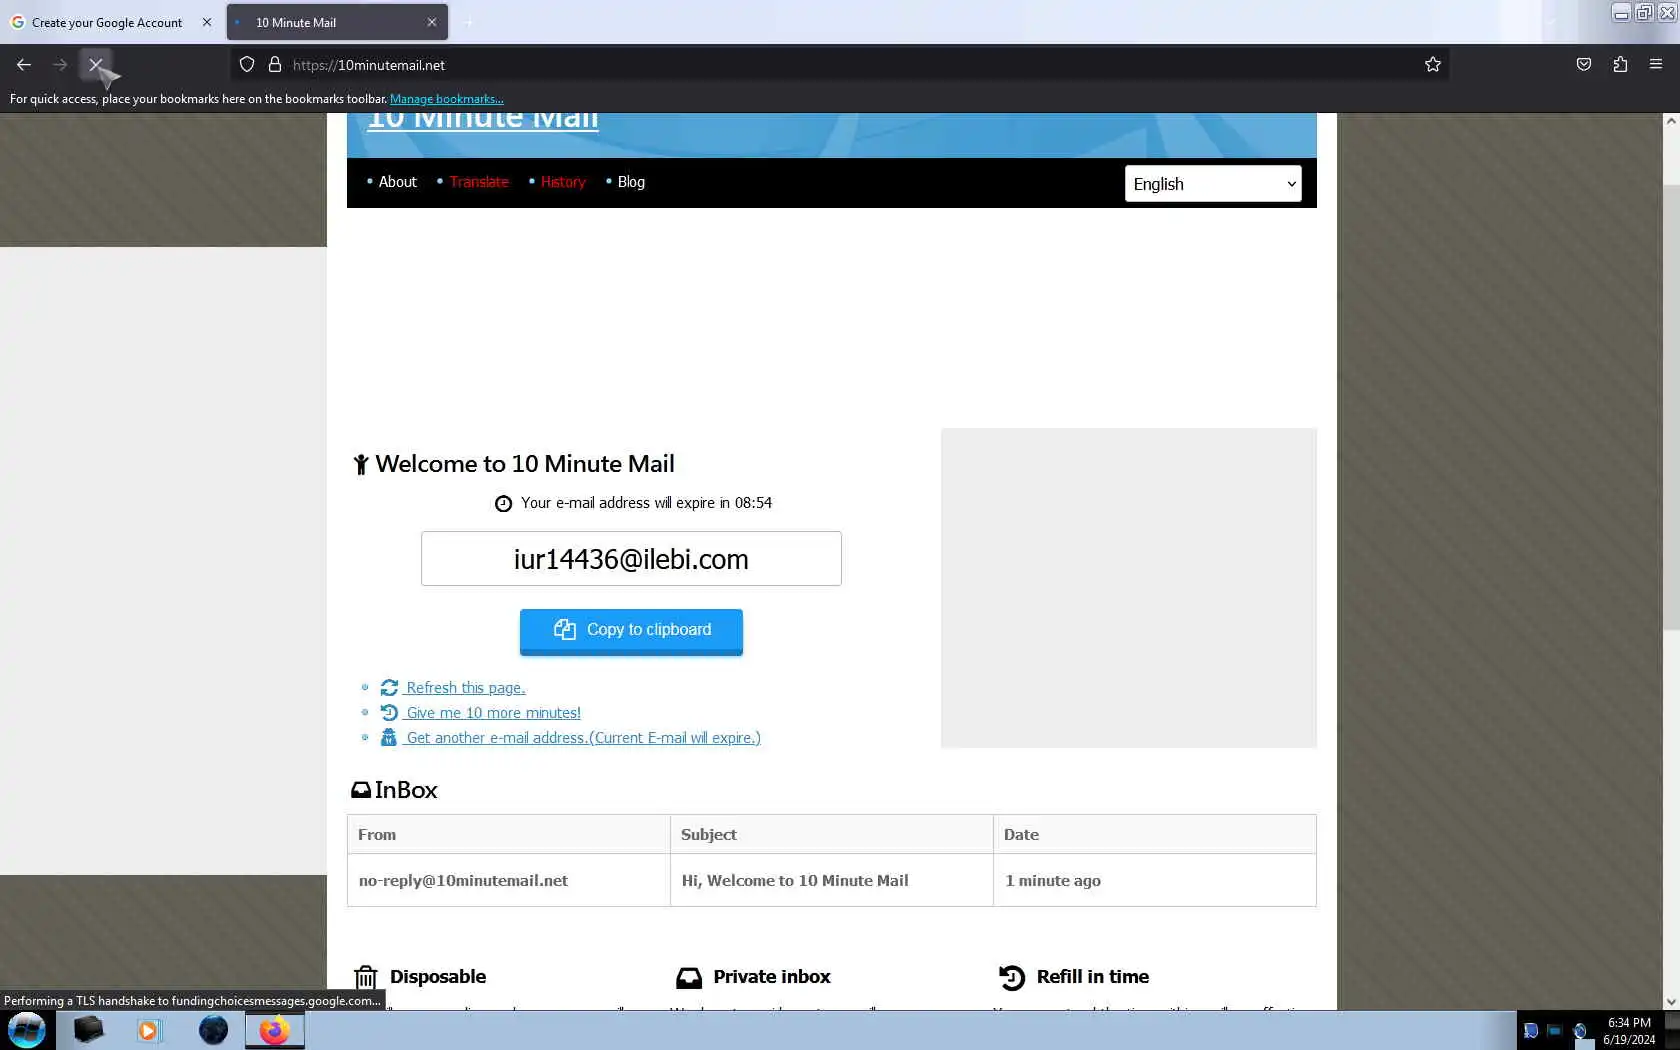Click Hi, Welcome to 10 Minute Mail subject
This screenshot has height=1050, width=1680.
[795, 881]
